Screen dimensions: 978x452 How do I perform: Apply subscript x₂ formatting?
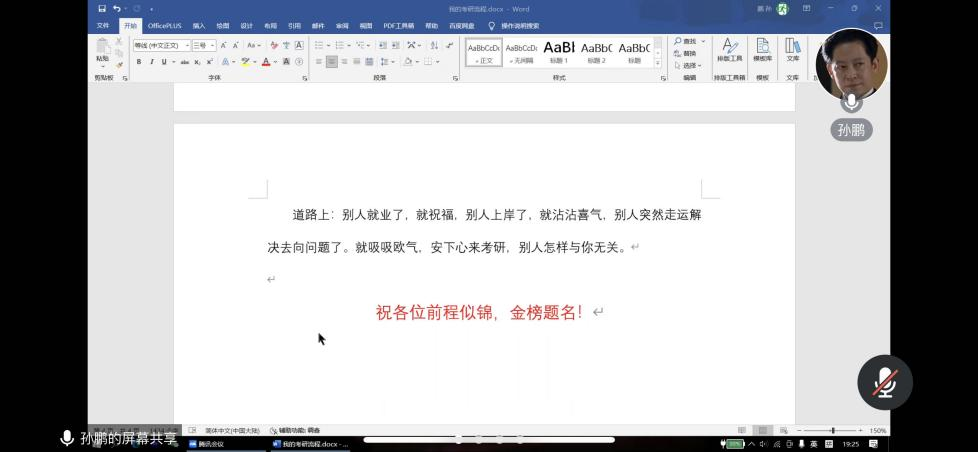click(x=197, y=62)
